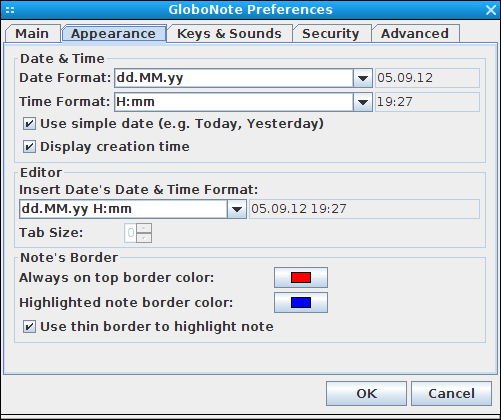Uncheck Display creation time
The width and height of the screenshot is (501, 420).
[29, 147]
